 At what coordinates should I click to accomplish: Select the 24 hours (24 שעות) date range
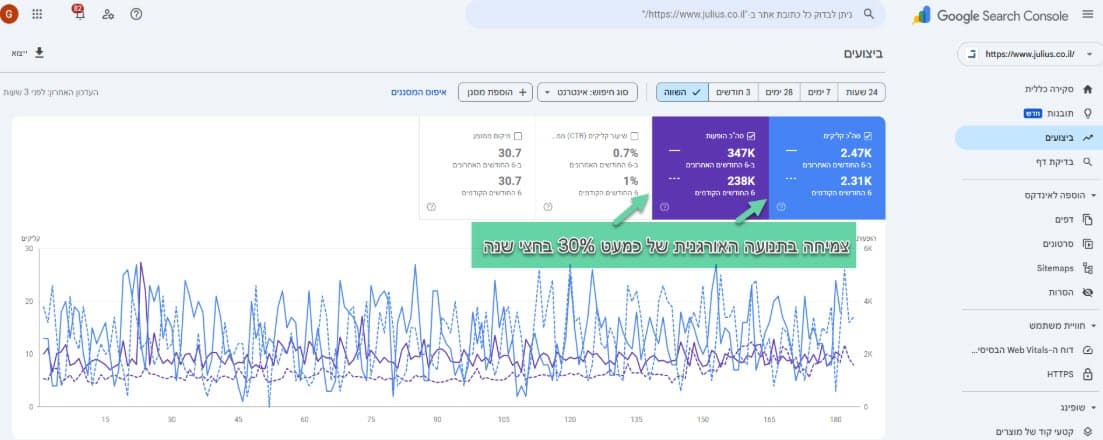pyautogui.click(x=860, y=92)
